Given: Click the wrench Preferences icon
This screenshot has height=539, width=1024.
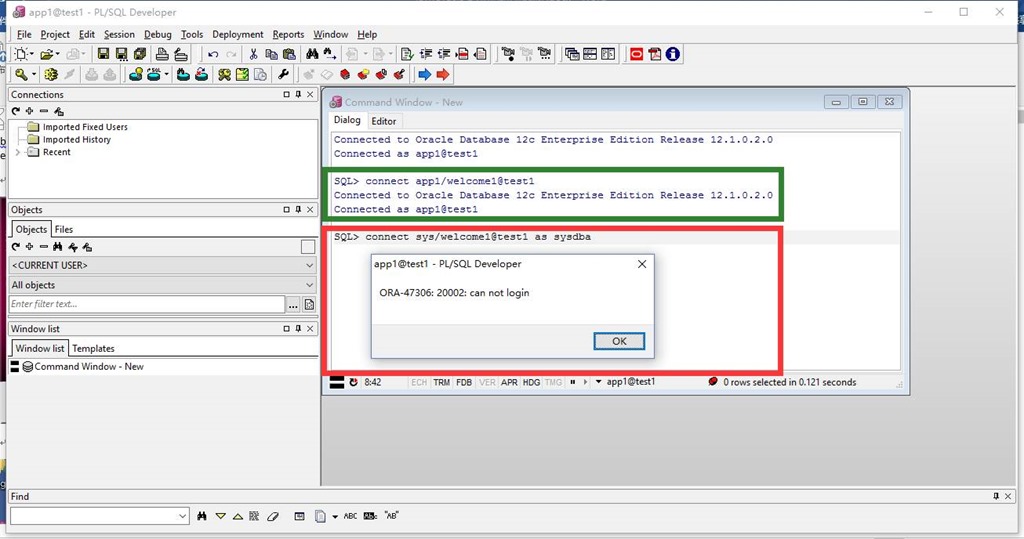Looking at the screenshot, I should [x=283, y=74].
